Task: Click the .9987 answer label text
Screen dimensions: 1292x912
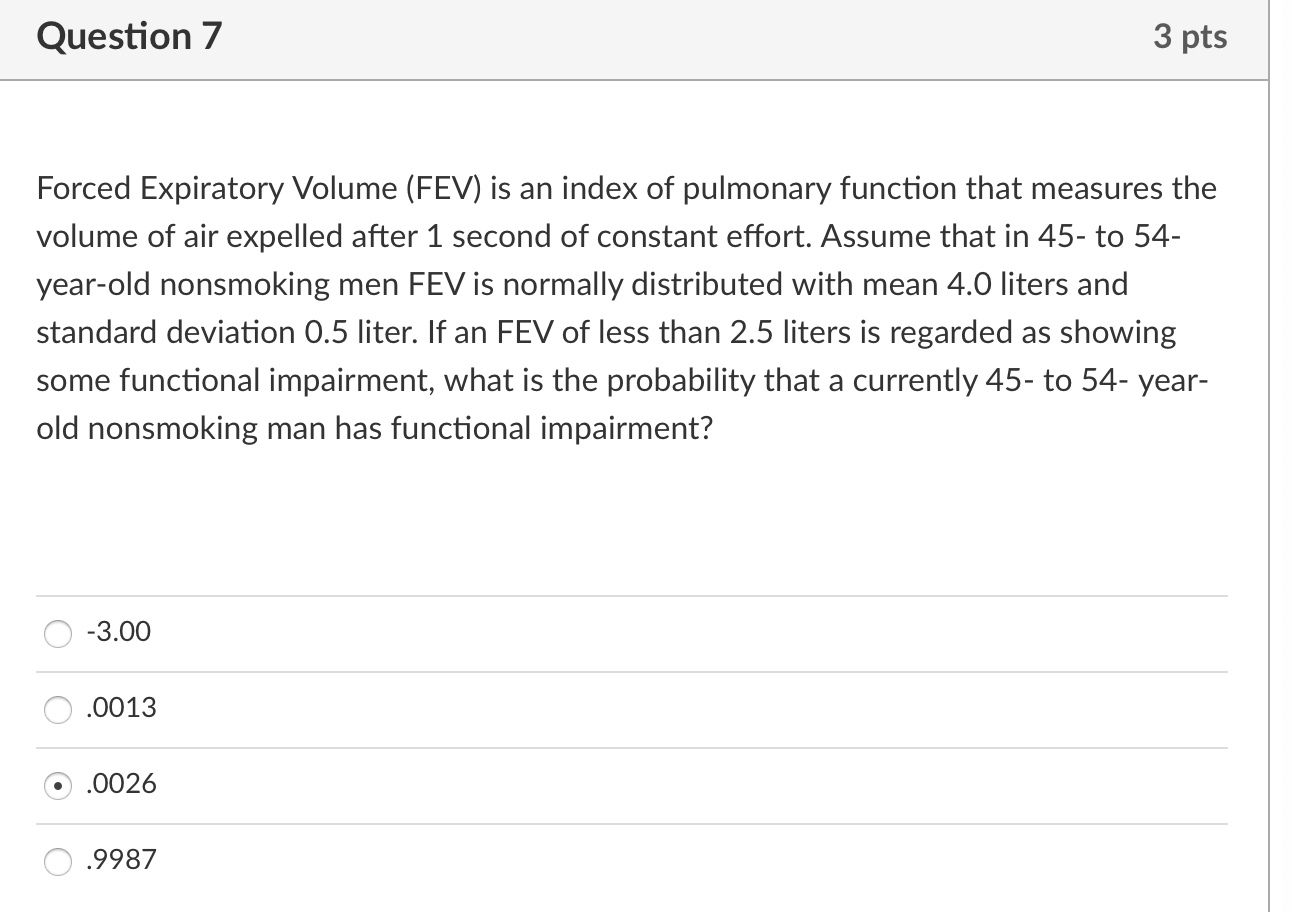Action: 120,860
